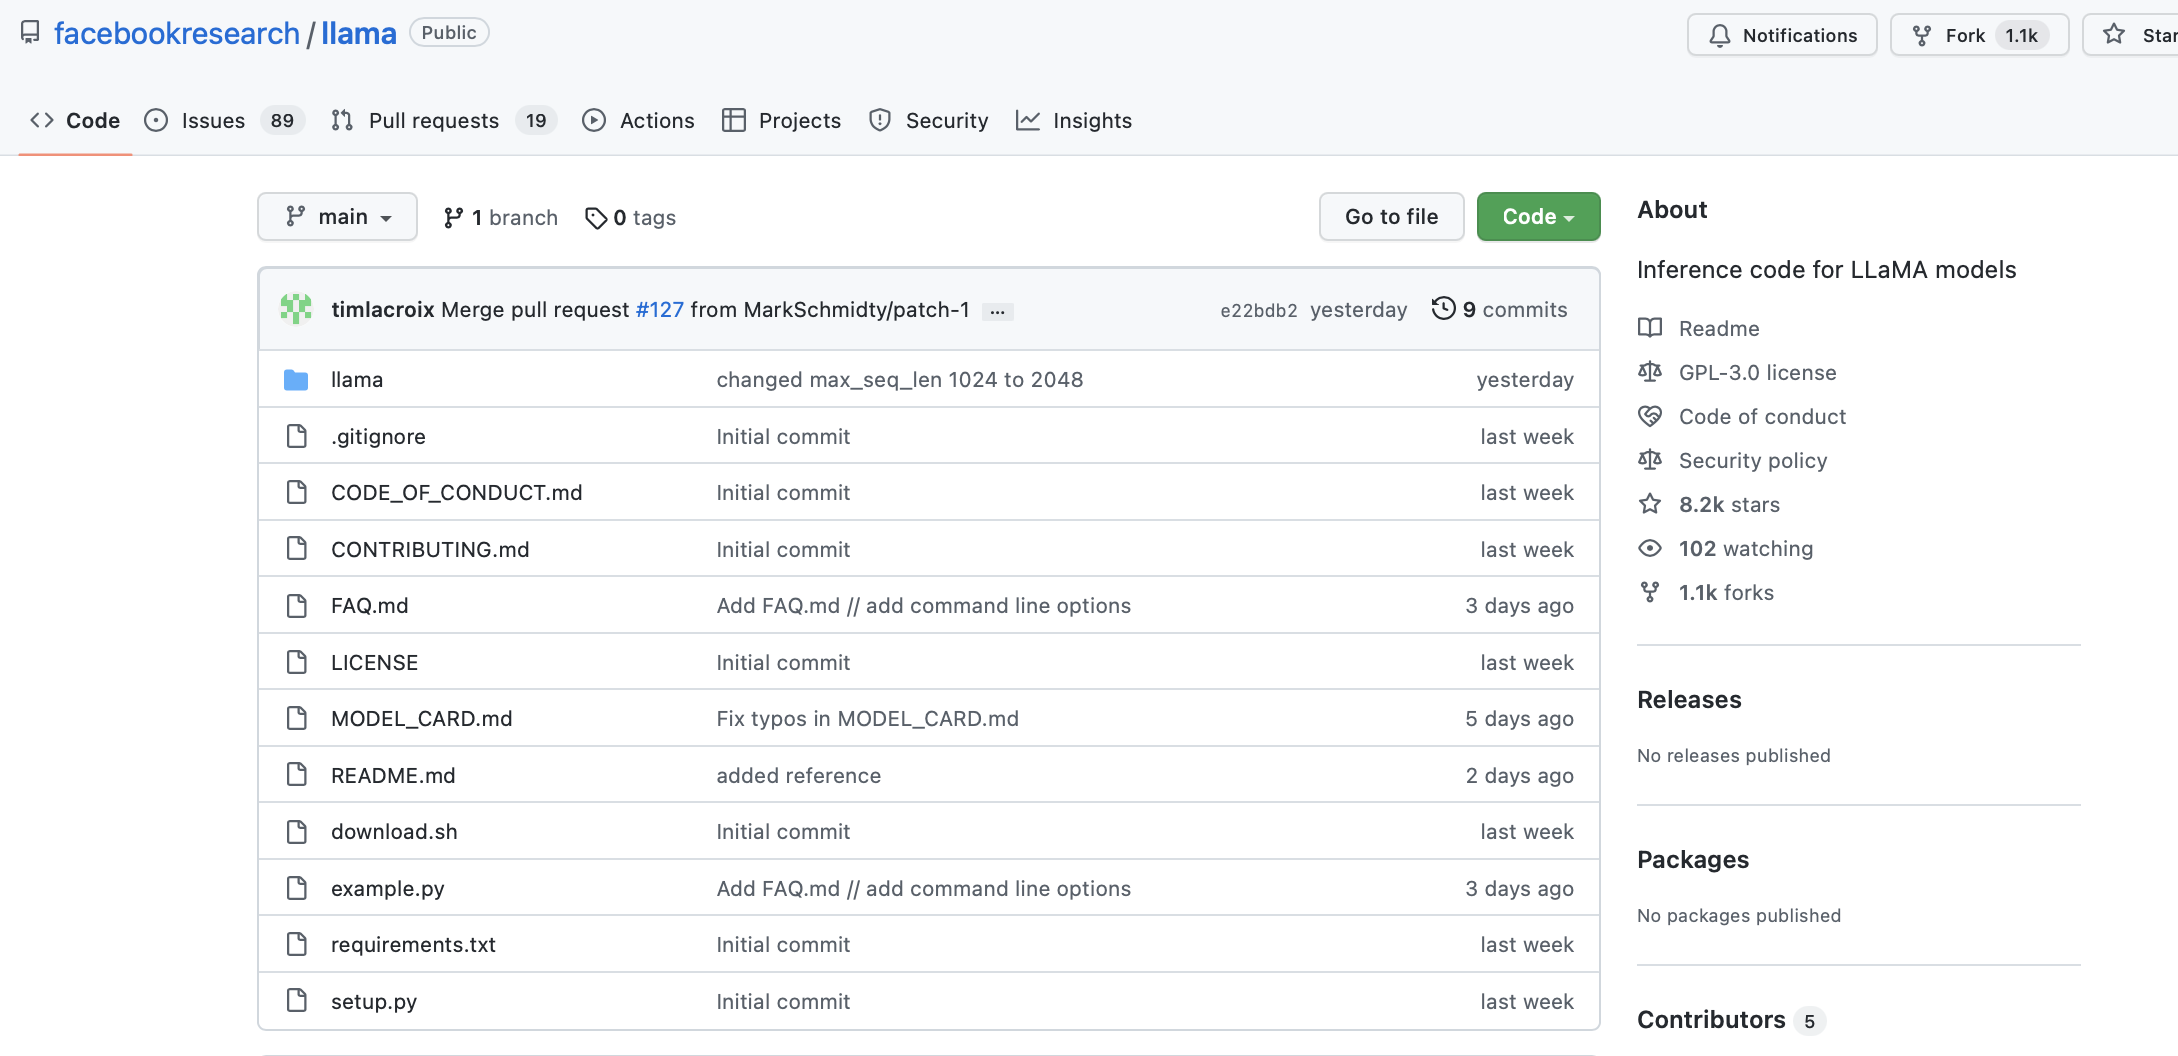The image size is (2178, 1056).
Task: Open the blue llama folder
Action: [357, 379]
